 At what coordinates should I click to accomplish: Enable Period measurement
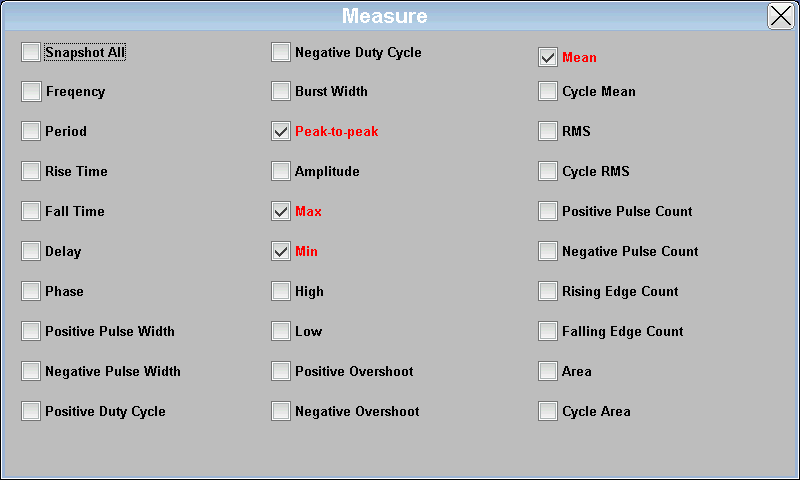[31, 131]
